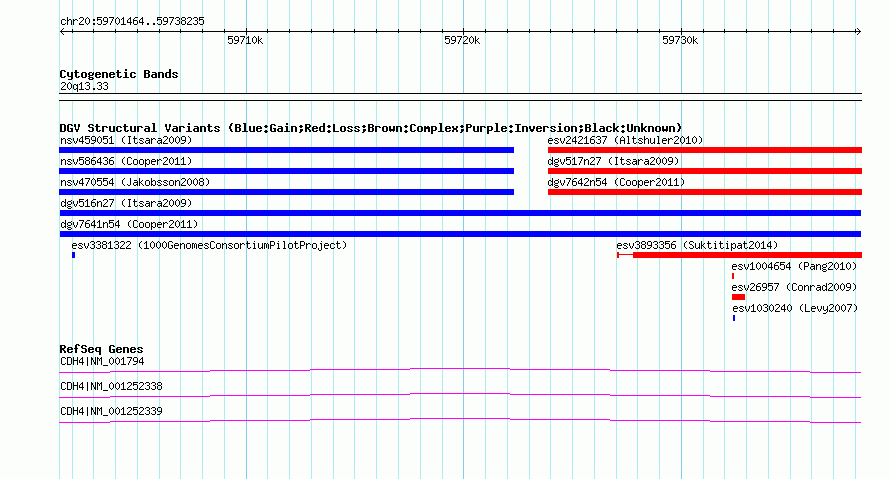The image size is (890, 479).
Task: Click the short red bar under esv26957
Action: (738, 297)
